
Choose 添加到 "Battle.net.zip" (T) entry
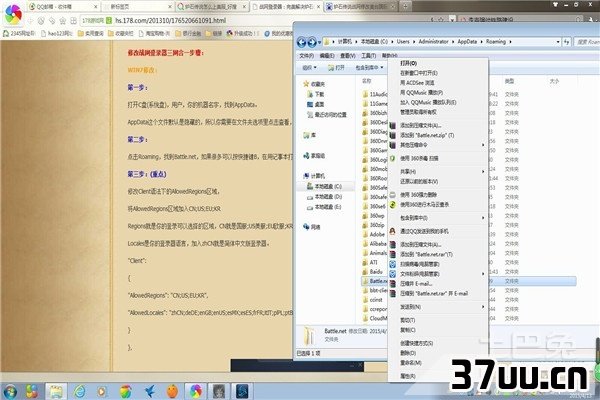[427, 135]
